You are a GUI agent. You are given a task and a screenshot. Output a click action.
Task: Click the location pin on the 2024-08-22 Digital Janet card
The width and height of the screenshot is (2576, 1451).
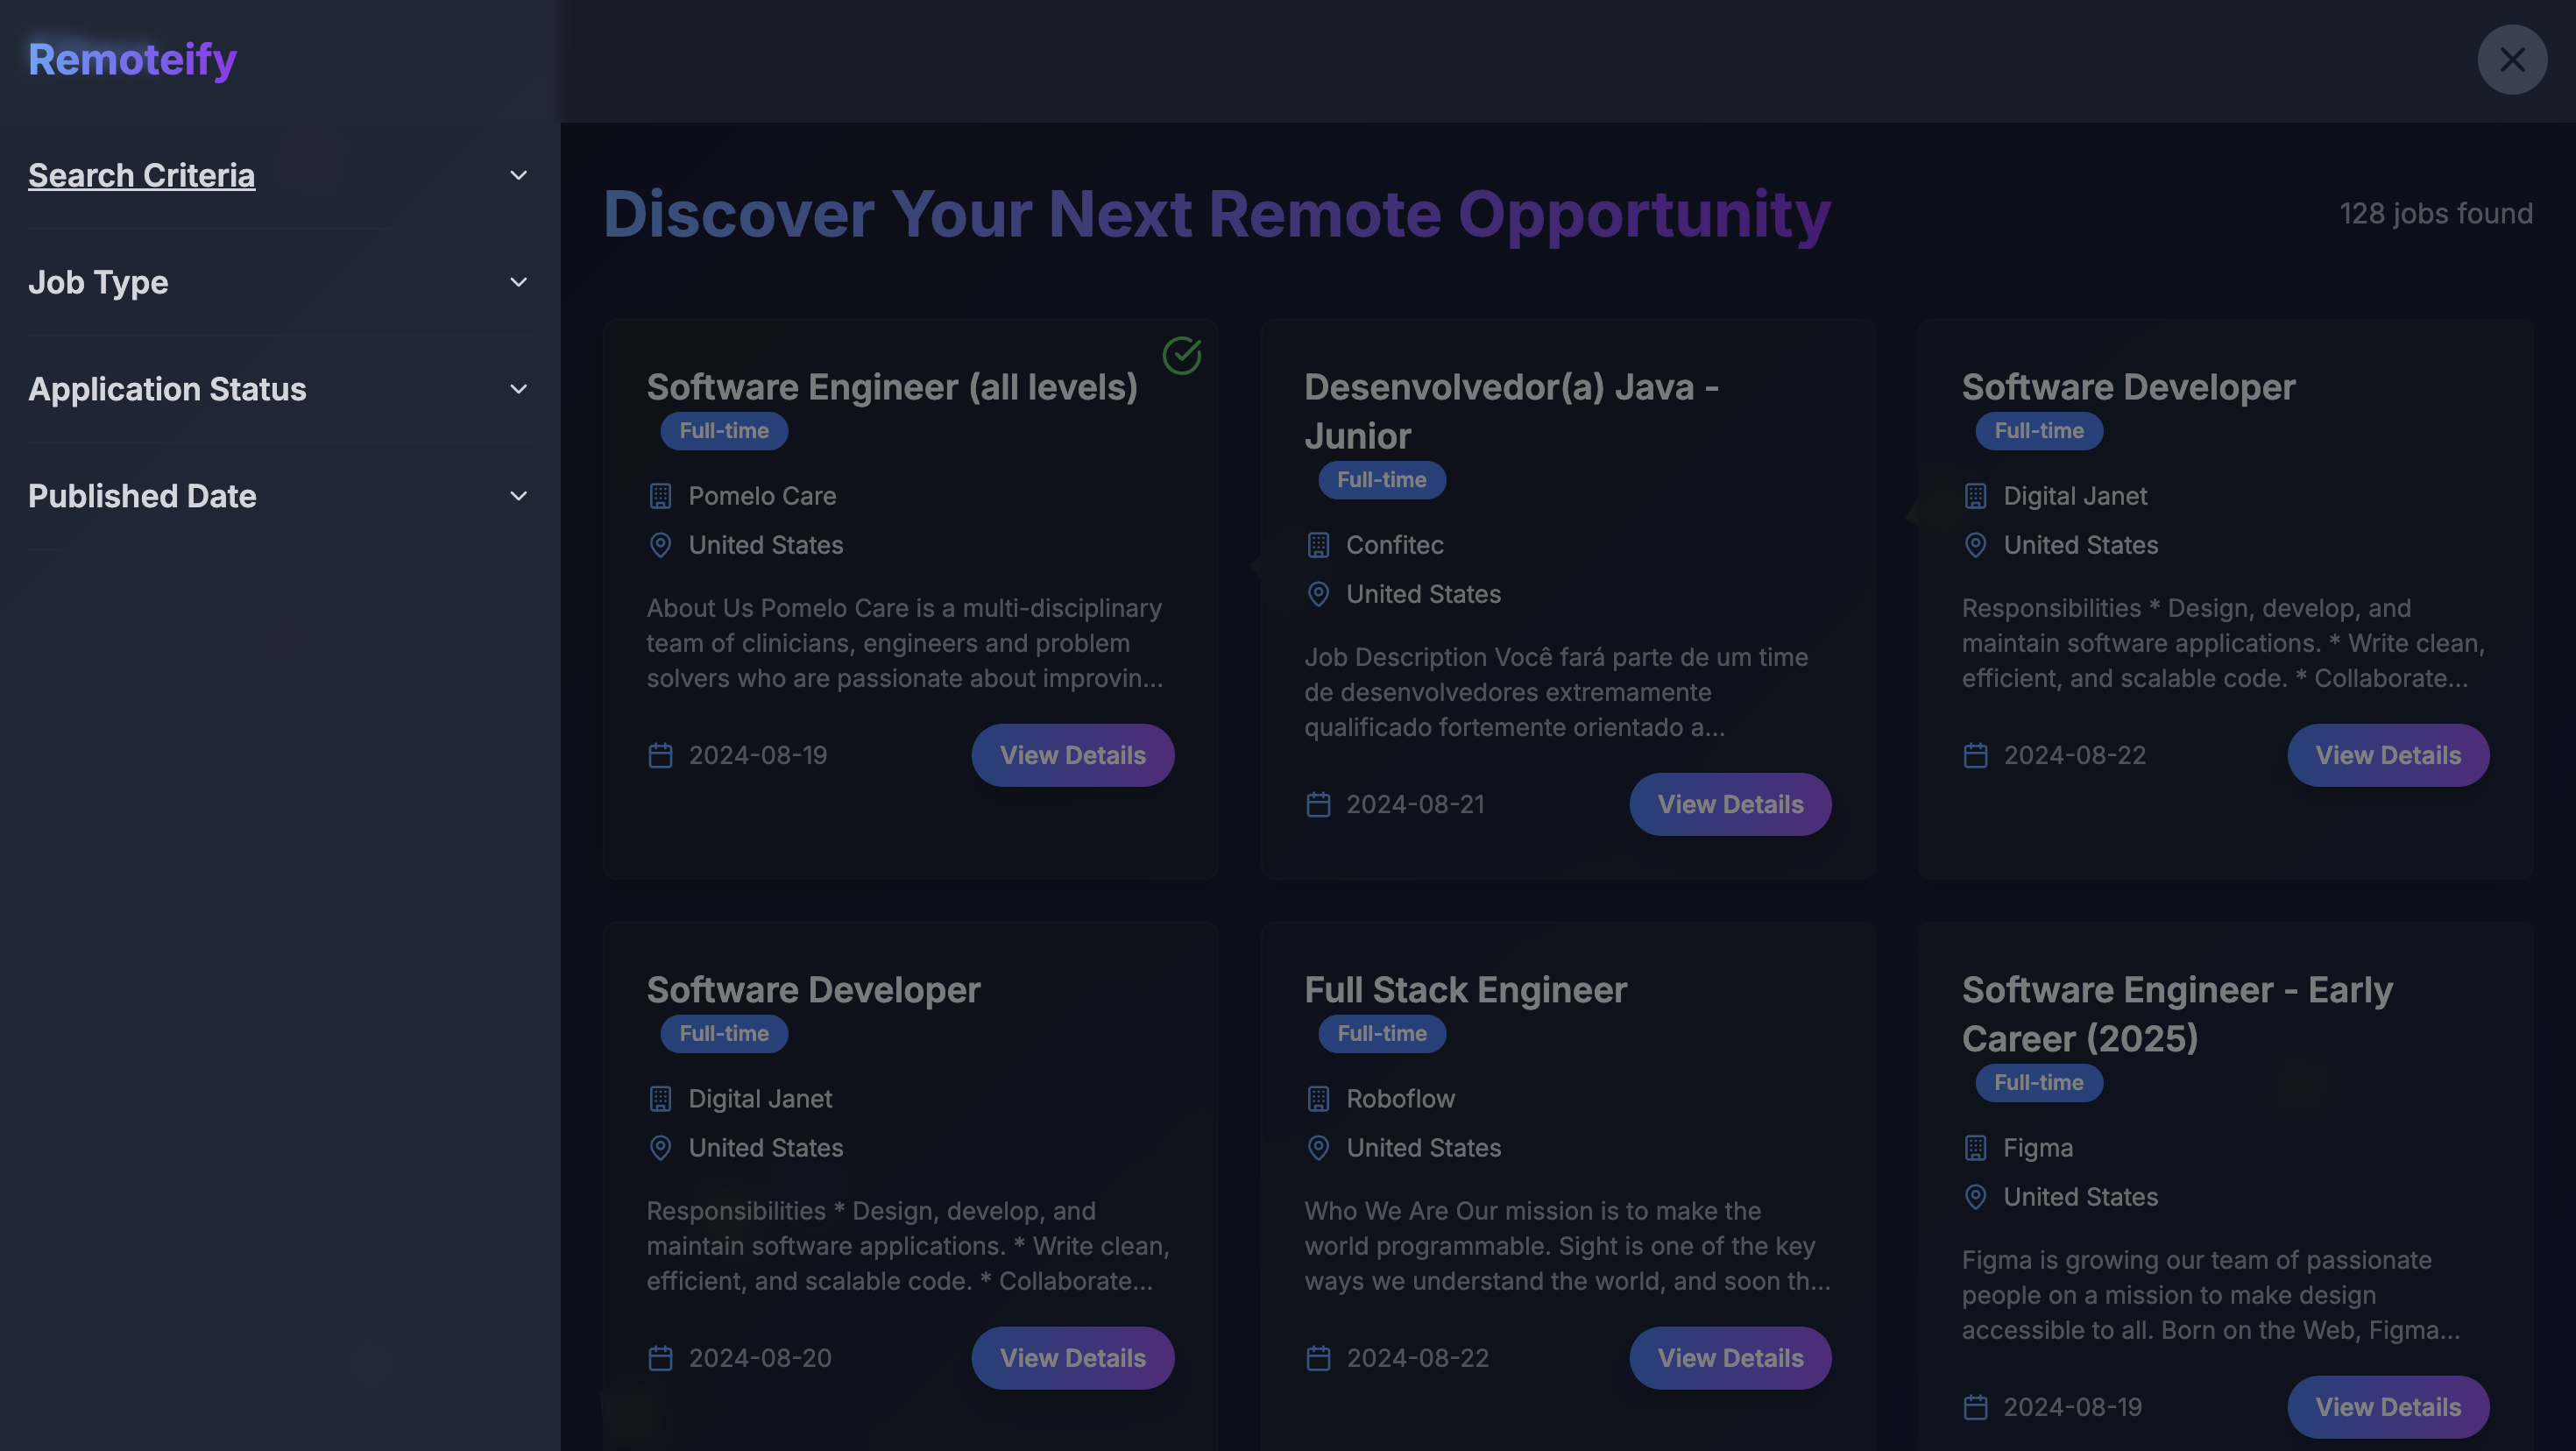(x=1975, y=545)
